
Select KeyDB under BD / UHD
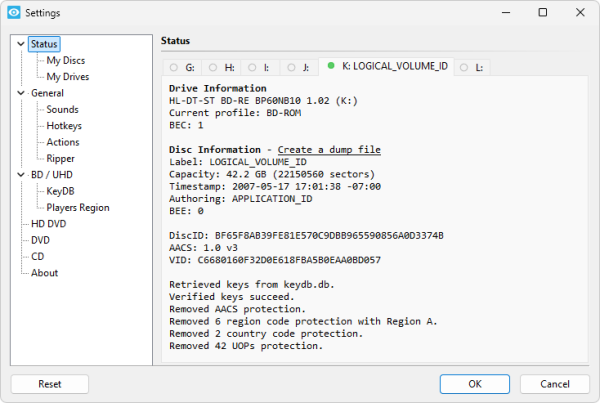pos(61,191)
